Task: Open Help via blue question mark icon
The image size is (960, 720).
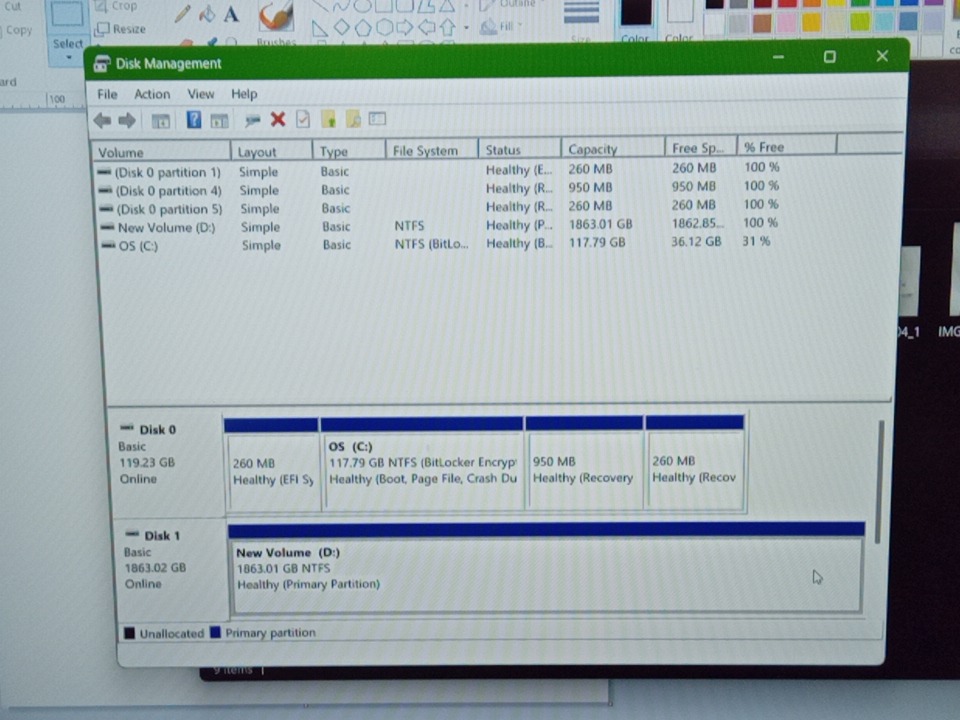Action: (193, 119)
